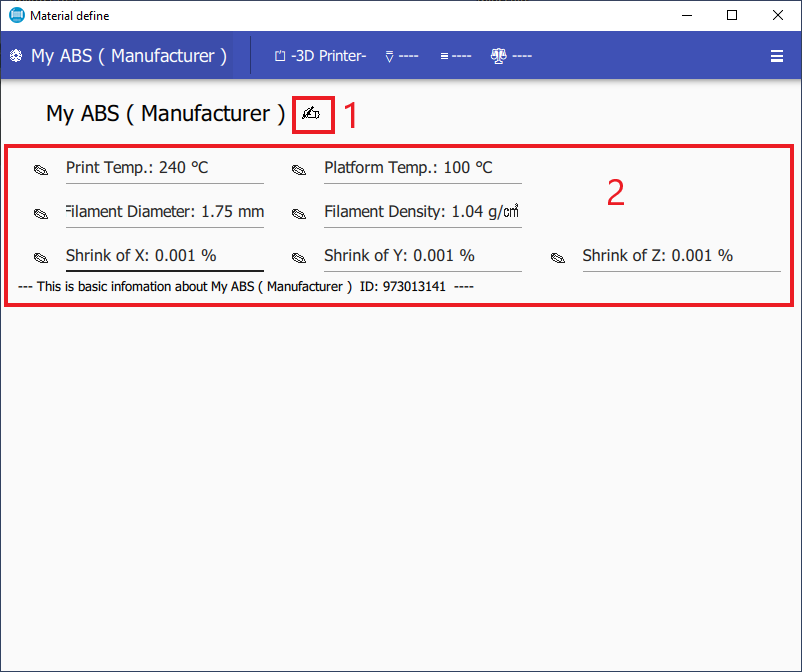Click the Shrink of Y 0.001 % field
The height and width of the screenshot is (672, 802).
(422, 256)
